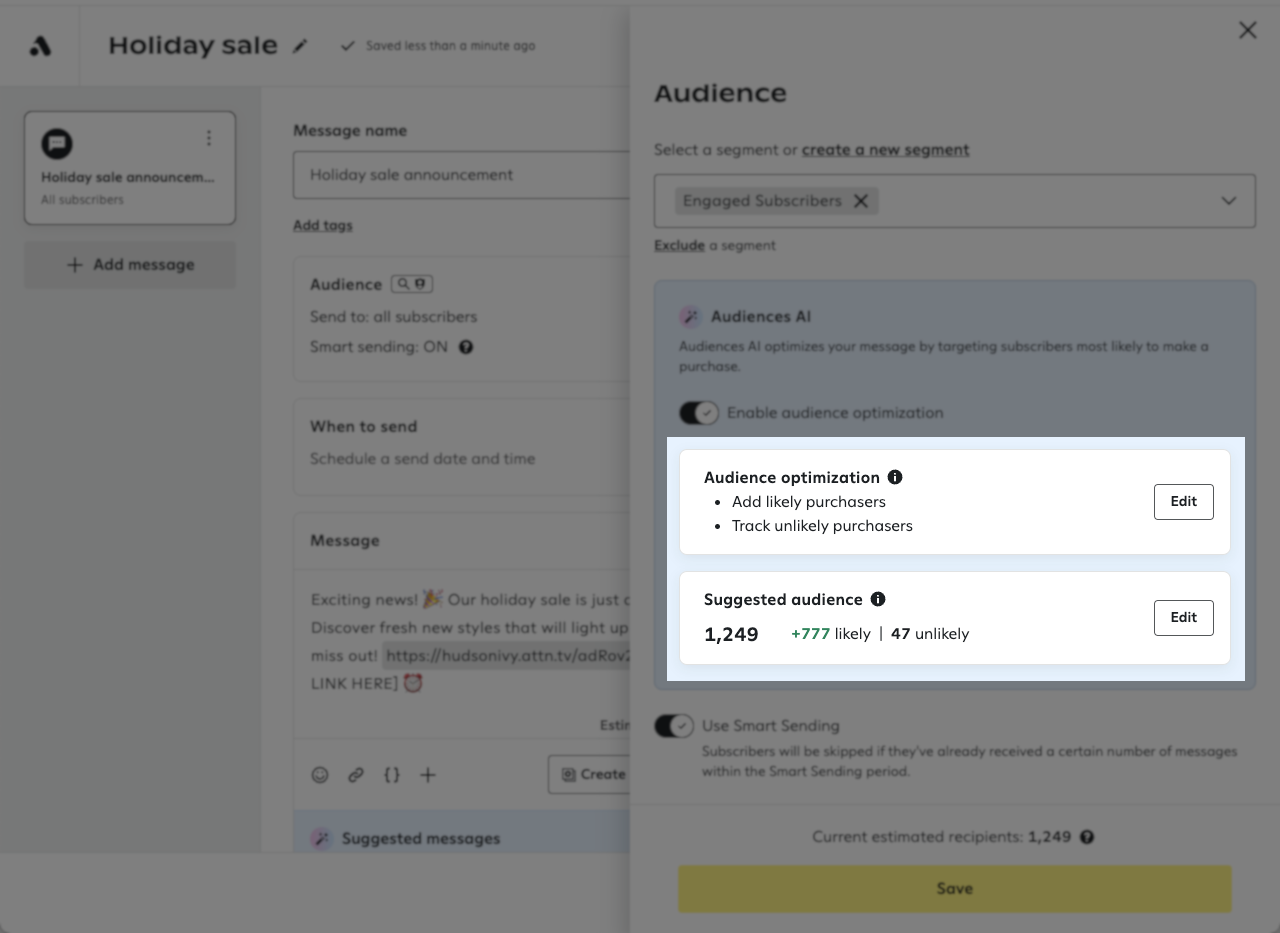Click the plus icon in message toolbar
The width and height of the screenshot is (1280, 933).
click(428, 774)
